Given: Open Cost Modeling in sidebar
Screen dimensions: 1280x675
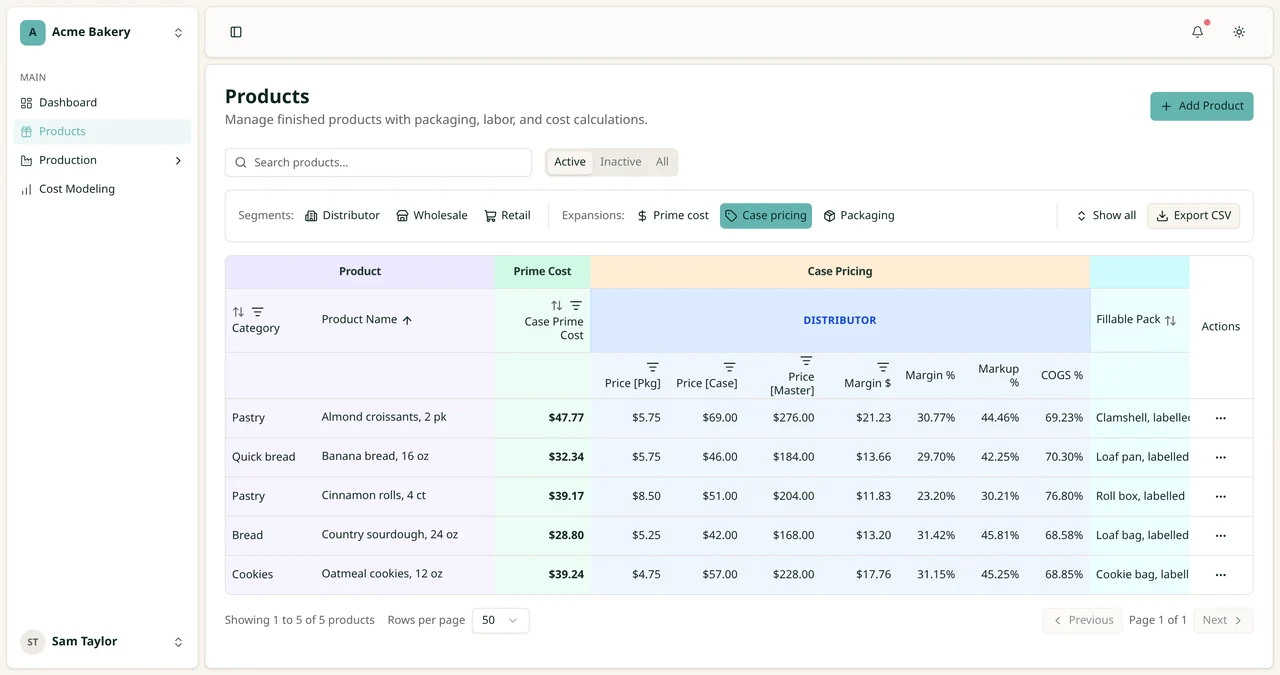Looking at the screenshot, I should (x=102, y=189).
